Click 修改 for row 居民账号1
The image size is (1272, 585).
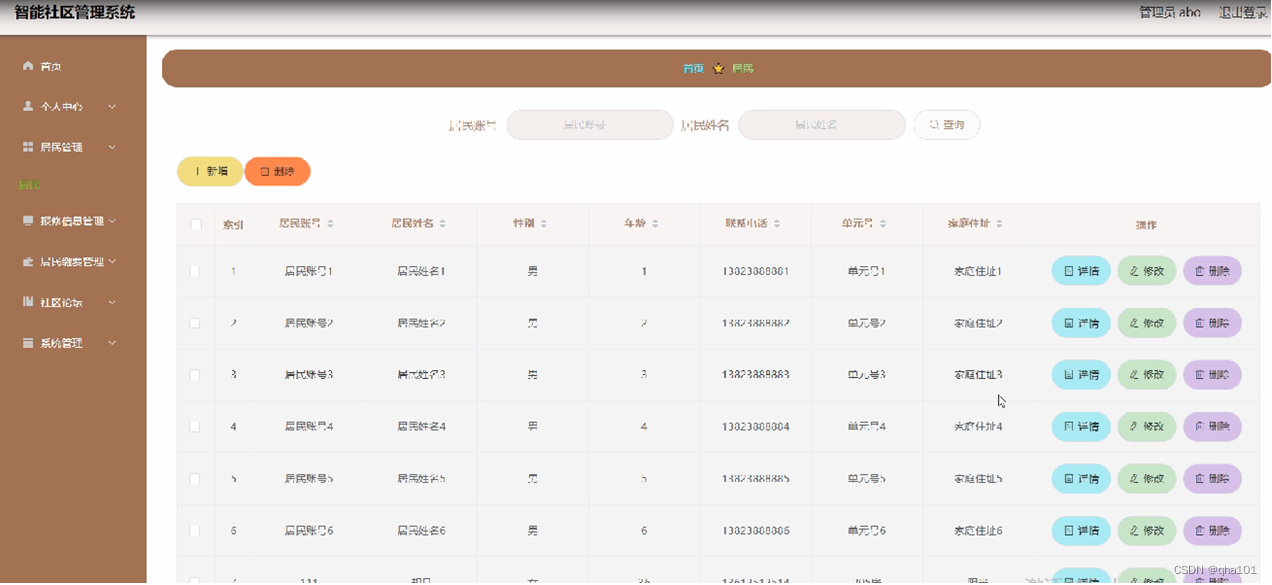click(x=1147, y=271)
